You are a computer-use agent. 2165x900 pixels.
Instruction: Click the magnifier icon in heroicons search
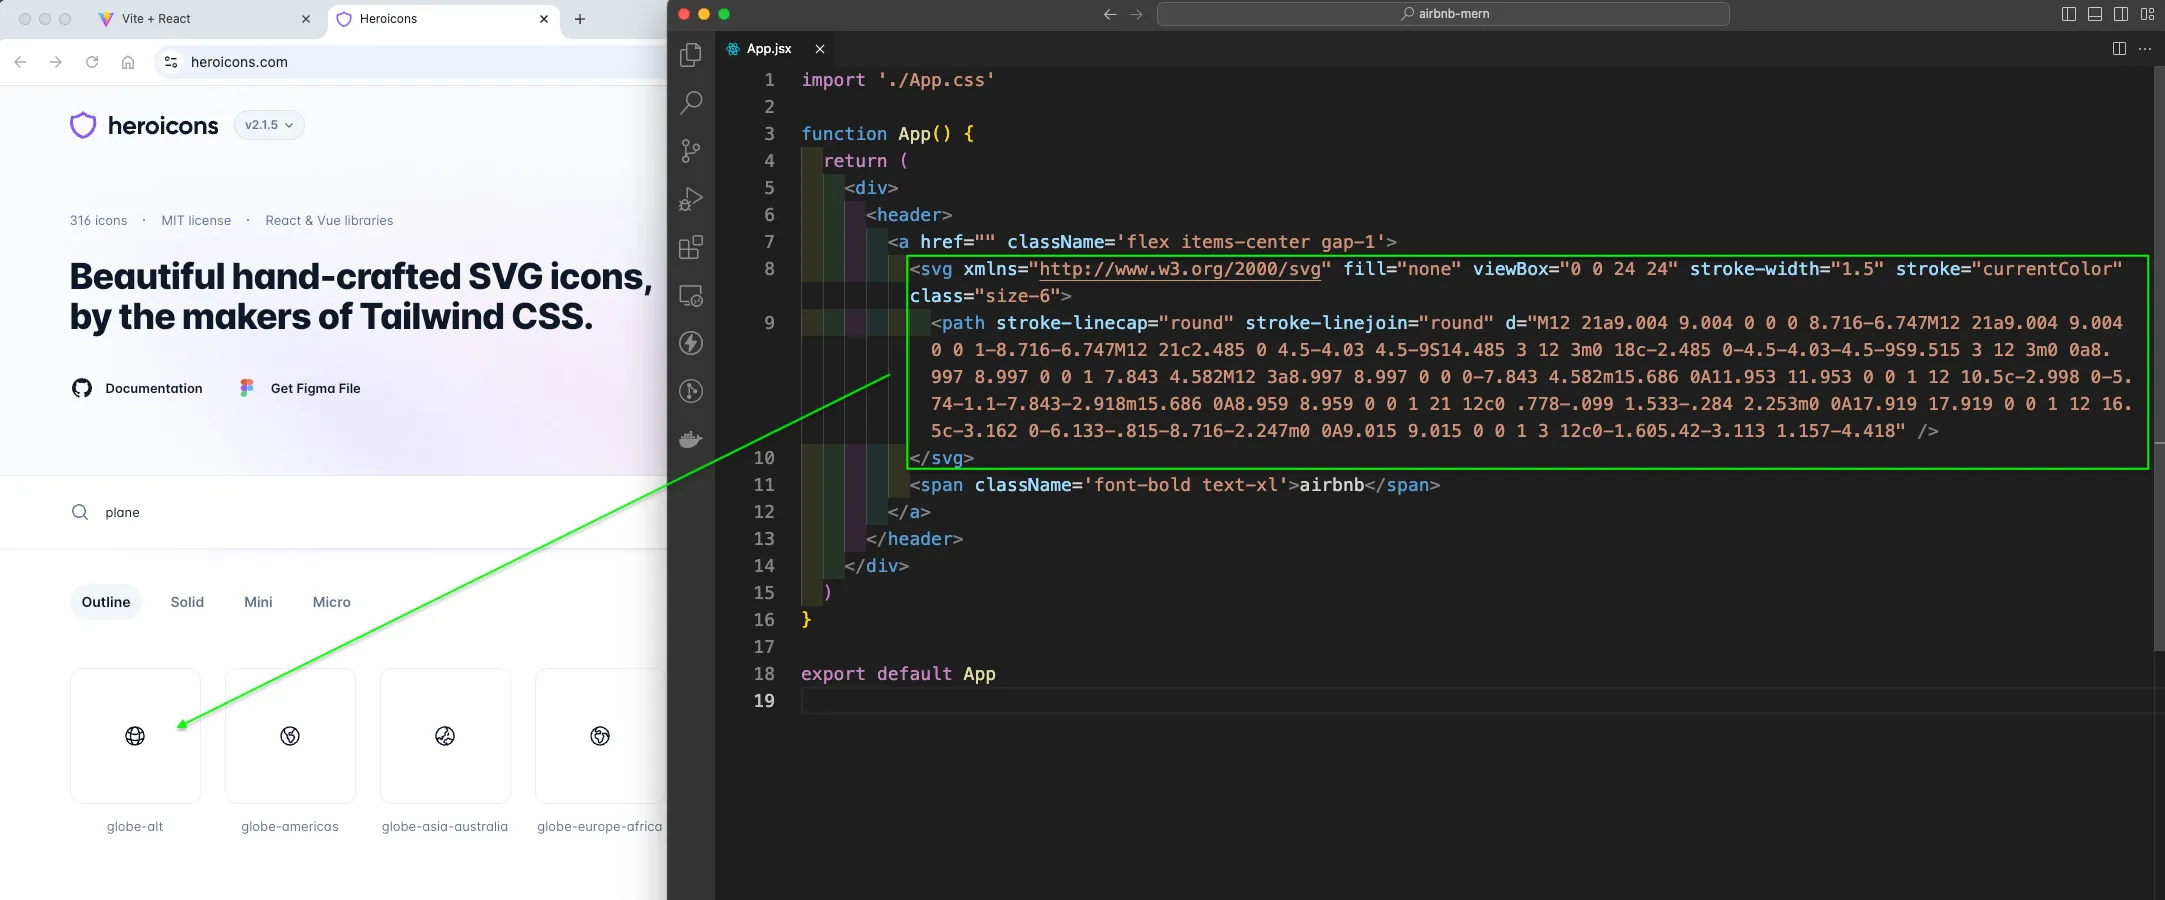(80, 512)
